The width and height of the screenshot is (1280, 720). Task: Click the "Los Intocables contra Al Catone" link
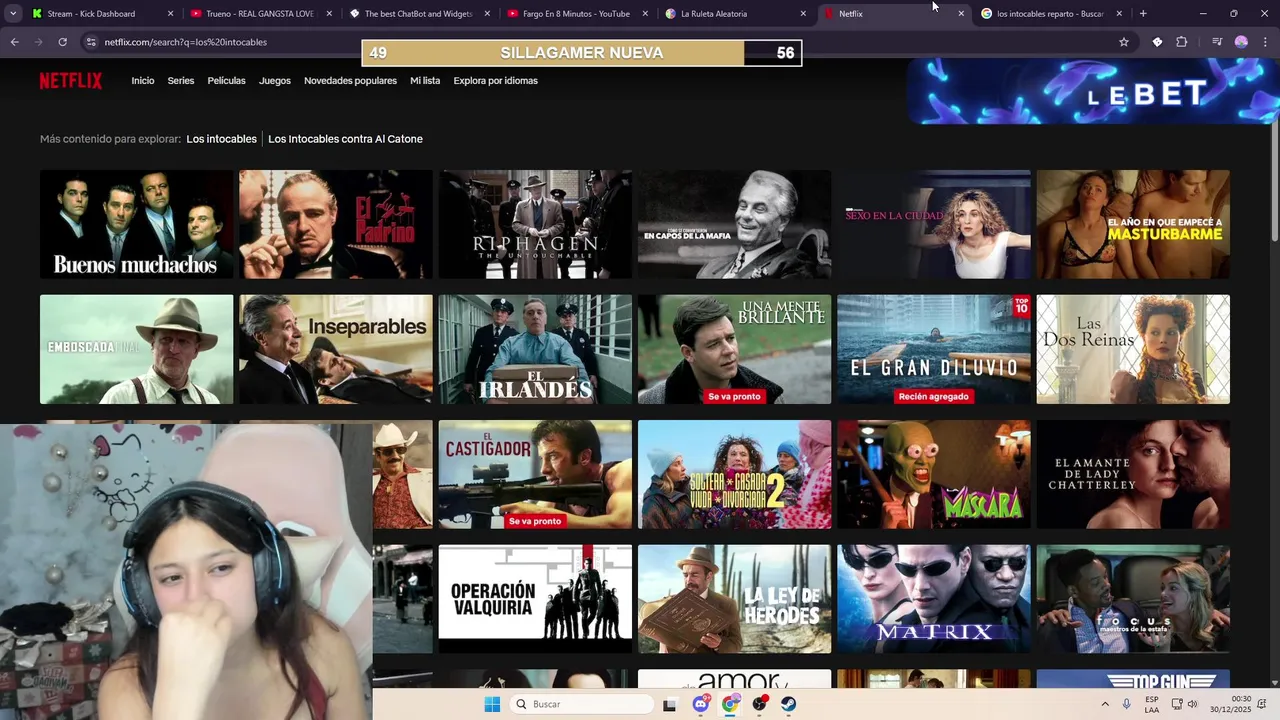[x=345, y=139]
